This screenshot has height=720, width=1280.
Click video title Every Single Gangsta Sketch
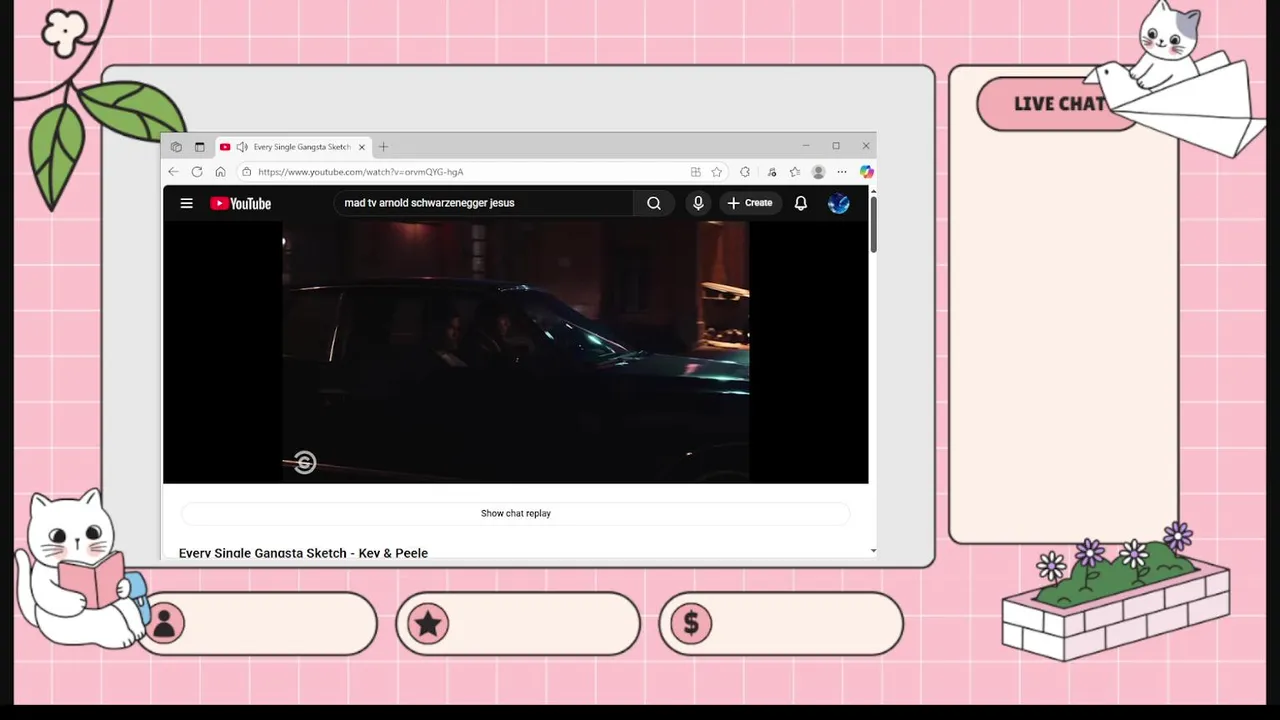click(303, 553)
